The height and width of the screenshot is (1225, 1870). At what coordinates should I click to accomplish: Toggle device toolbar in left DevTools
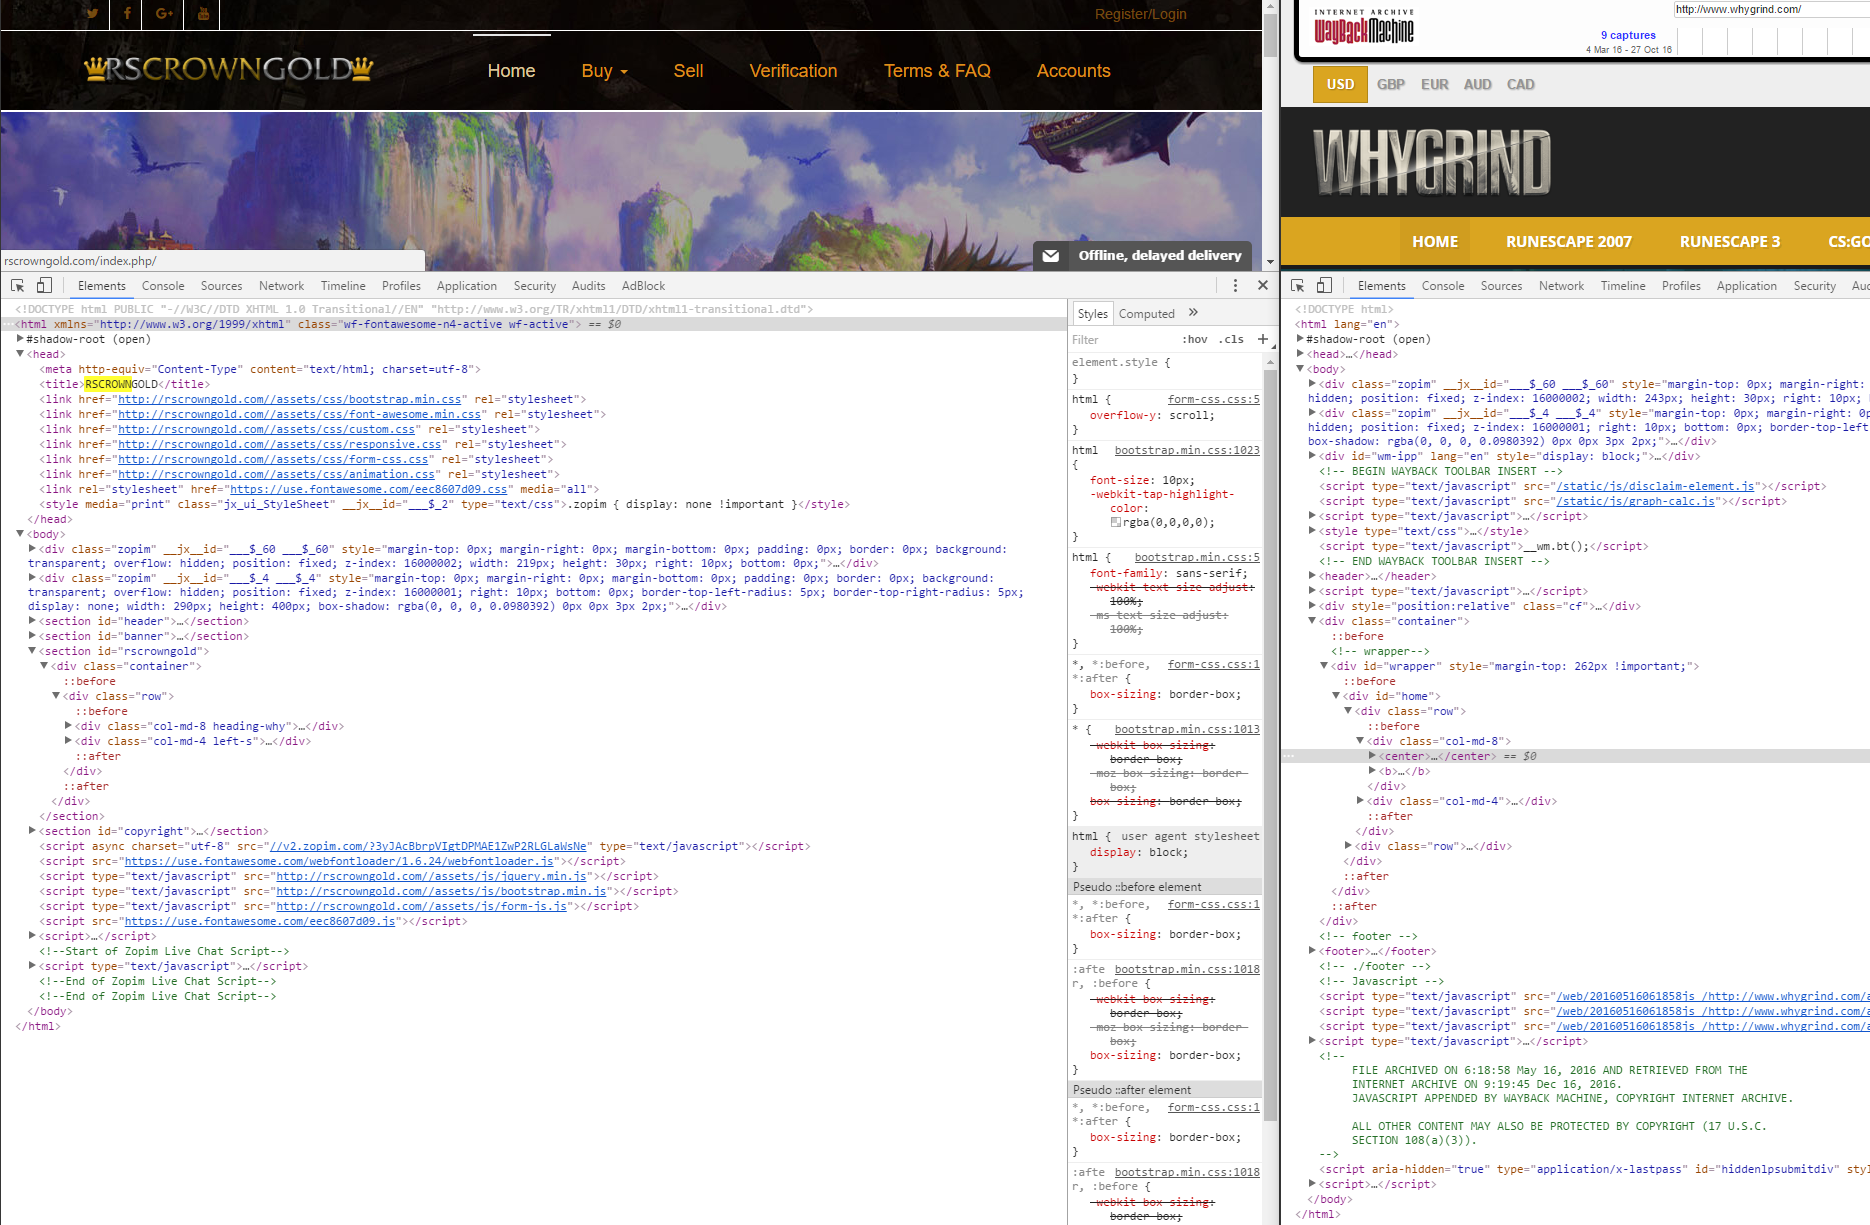[x=44, y=285]
